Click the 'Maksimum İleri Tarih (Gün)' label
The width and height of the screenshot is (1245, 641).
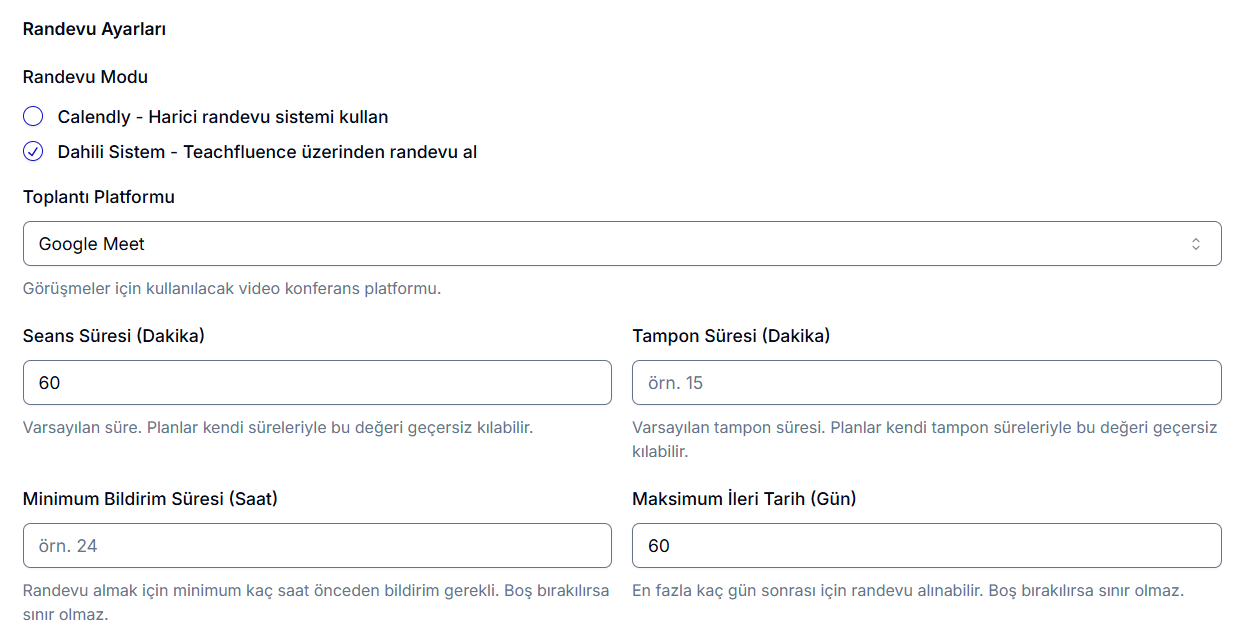point(744,499)
